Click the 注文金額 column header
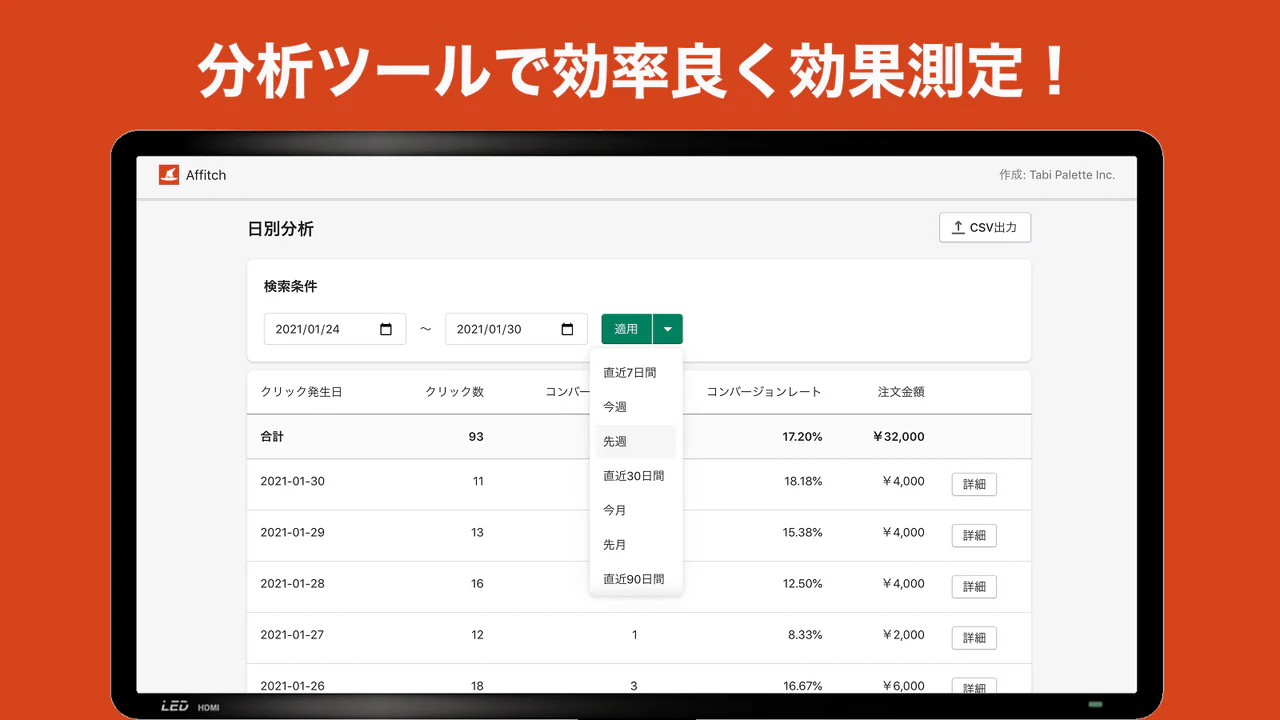 coord(901,392)
